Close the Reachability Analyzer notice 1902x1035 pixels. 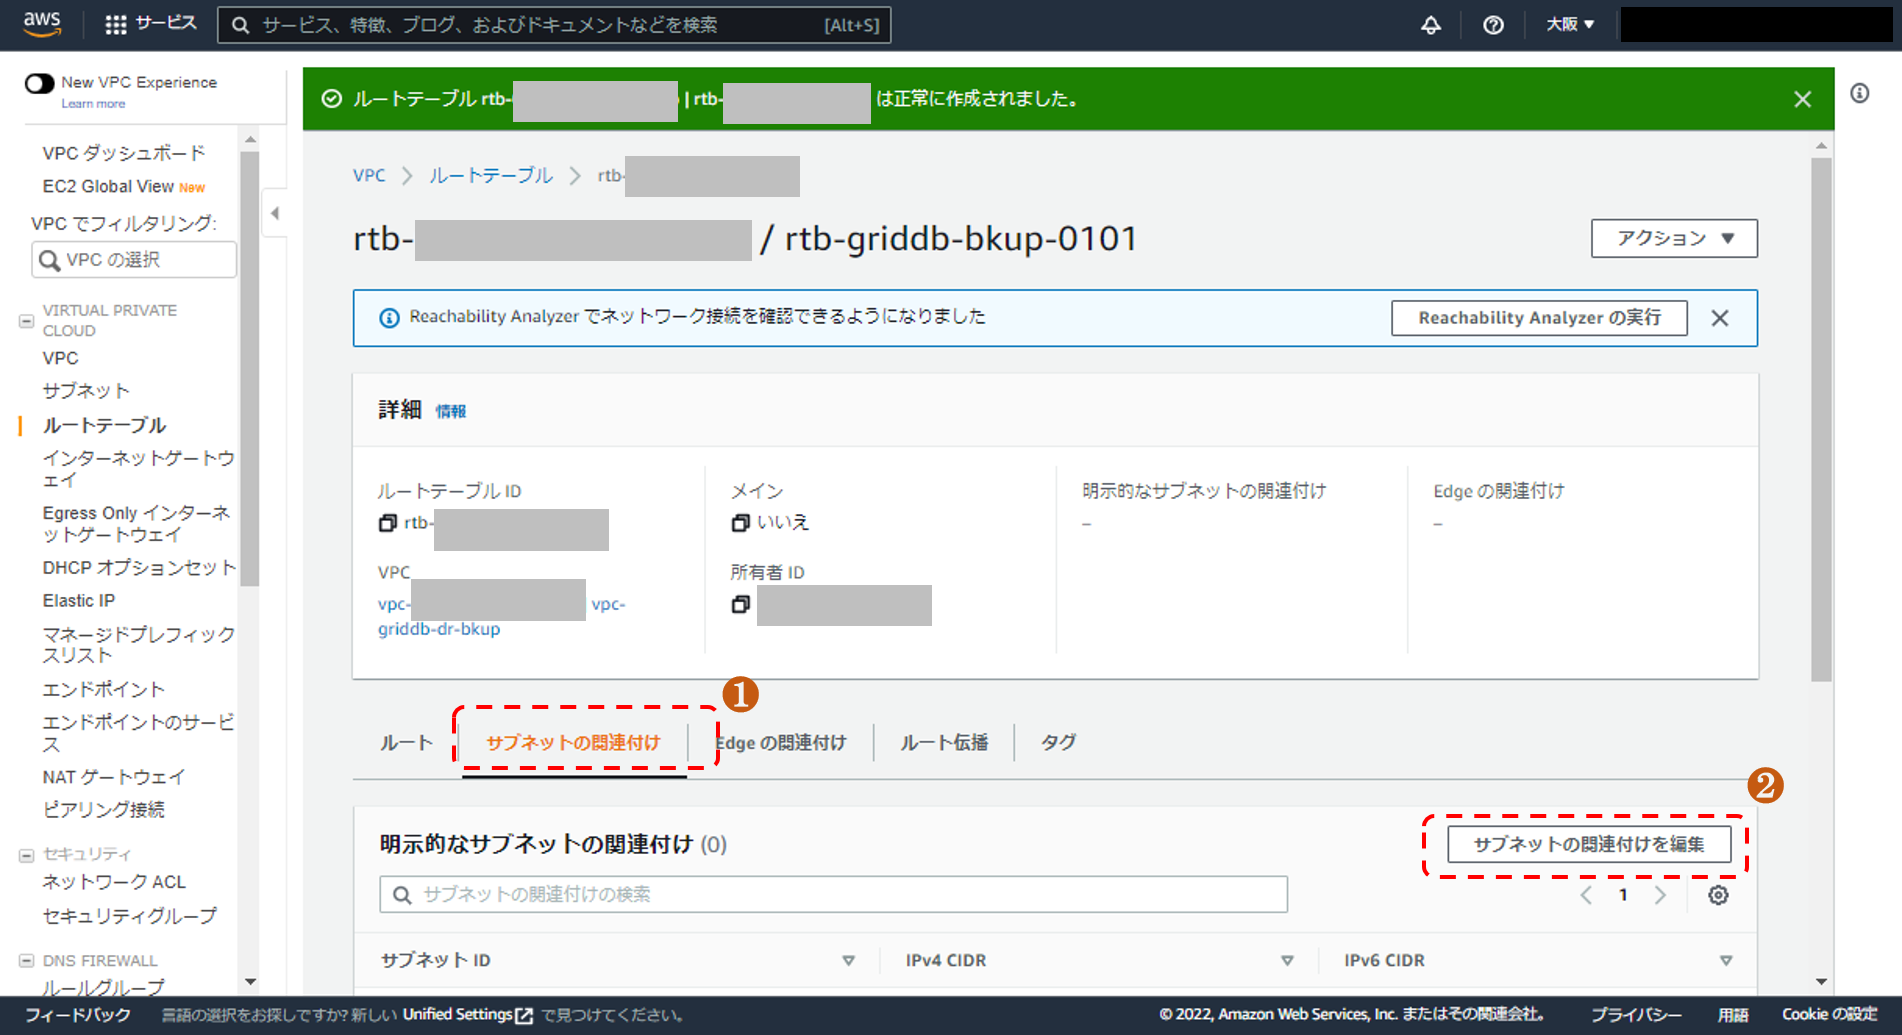click(1720, 318)
